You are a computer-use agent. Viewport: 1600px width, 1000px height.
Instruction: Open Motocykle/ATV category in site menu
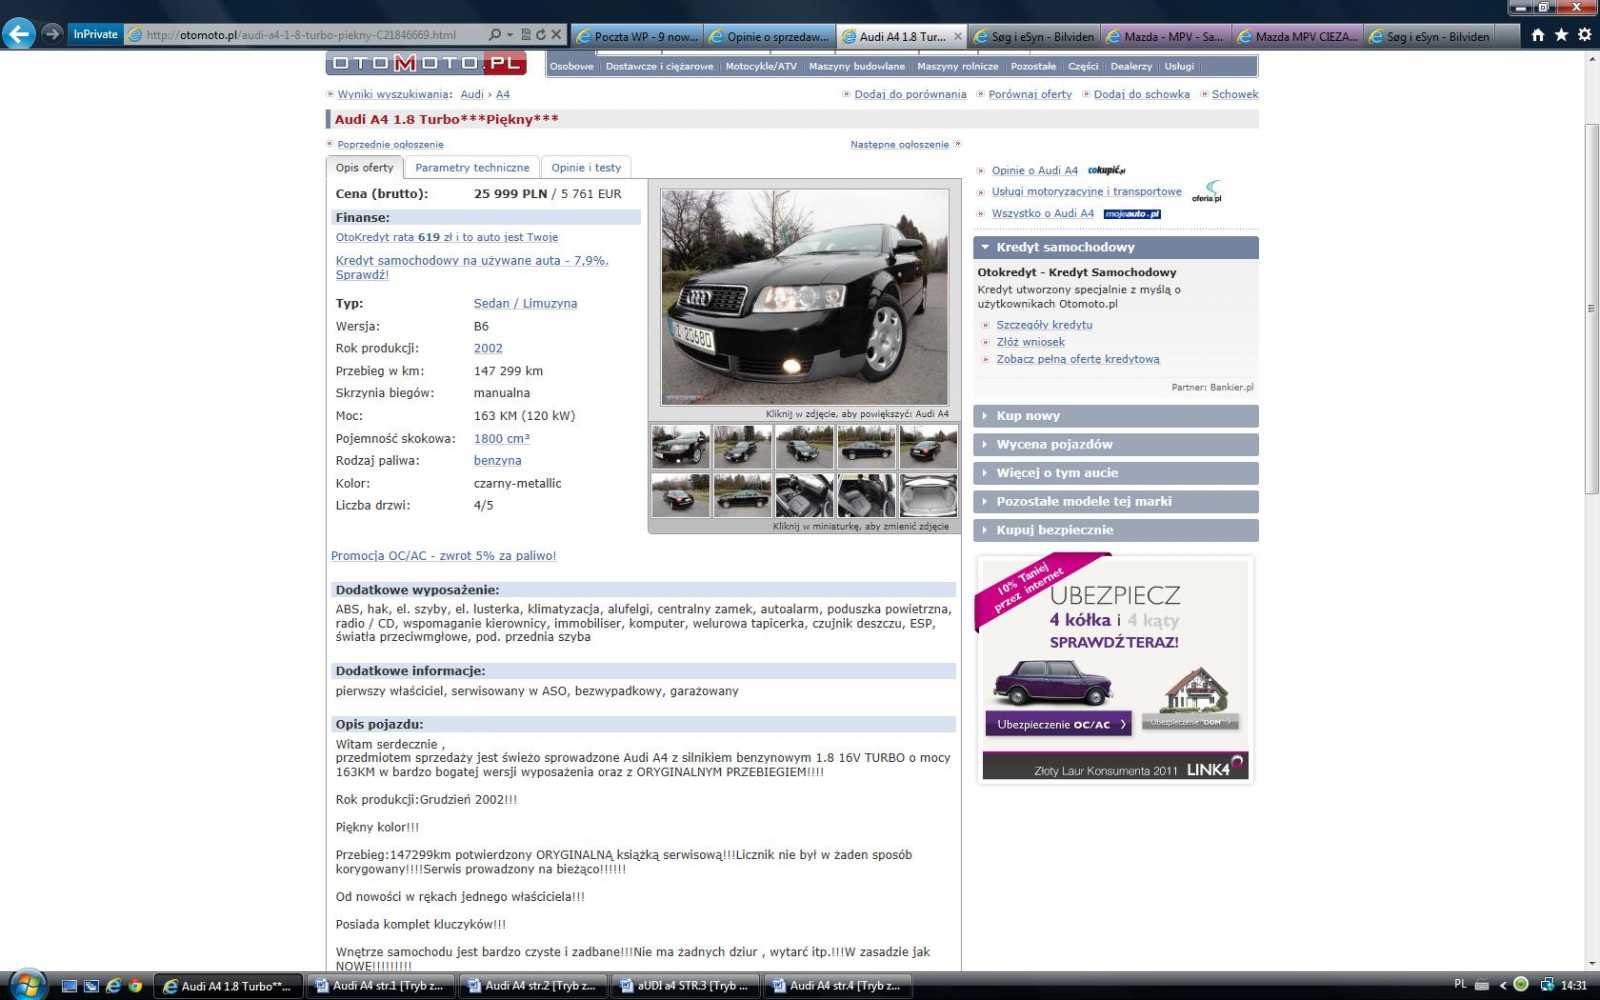[761, 66]
